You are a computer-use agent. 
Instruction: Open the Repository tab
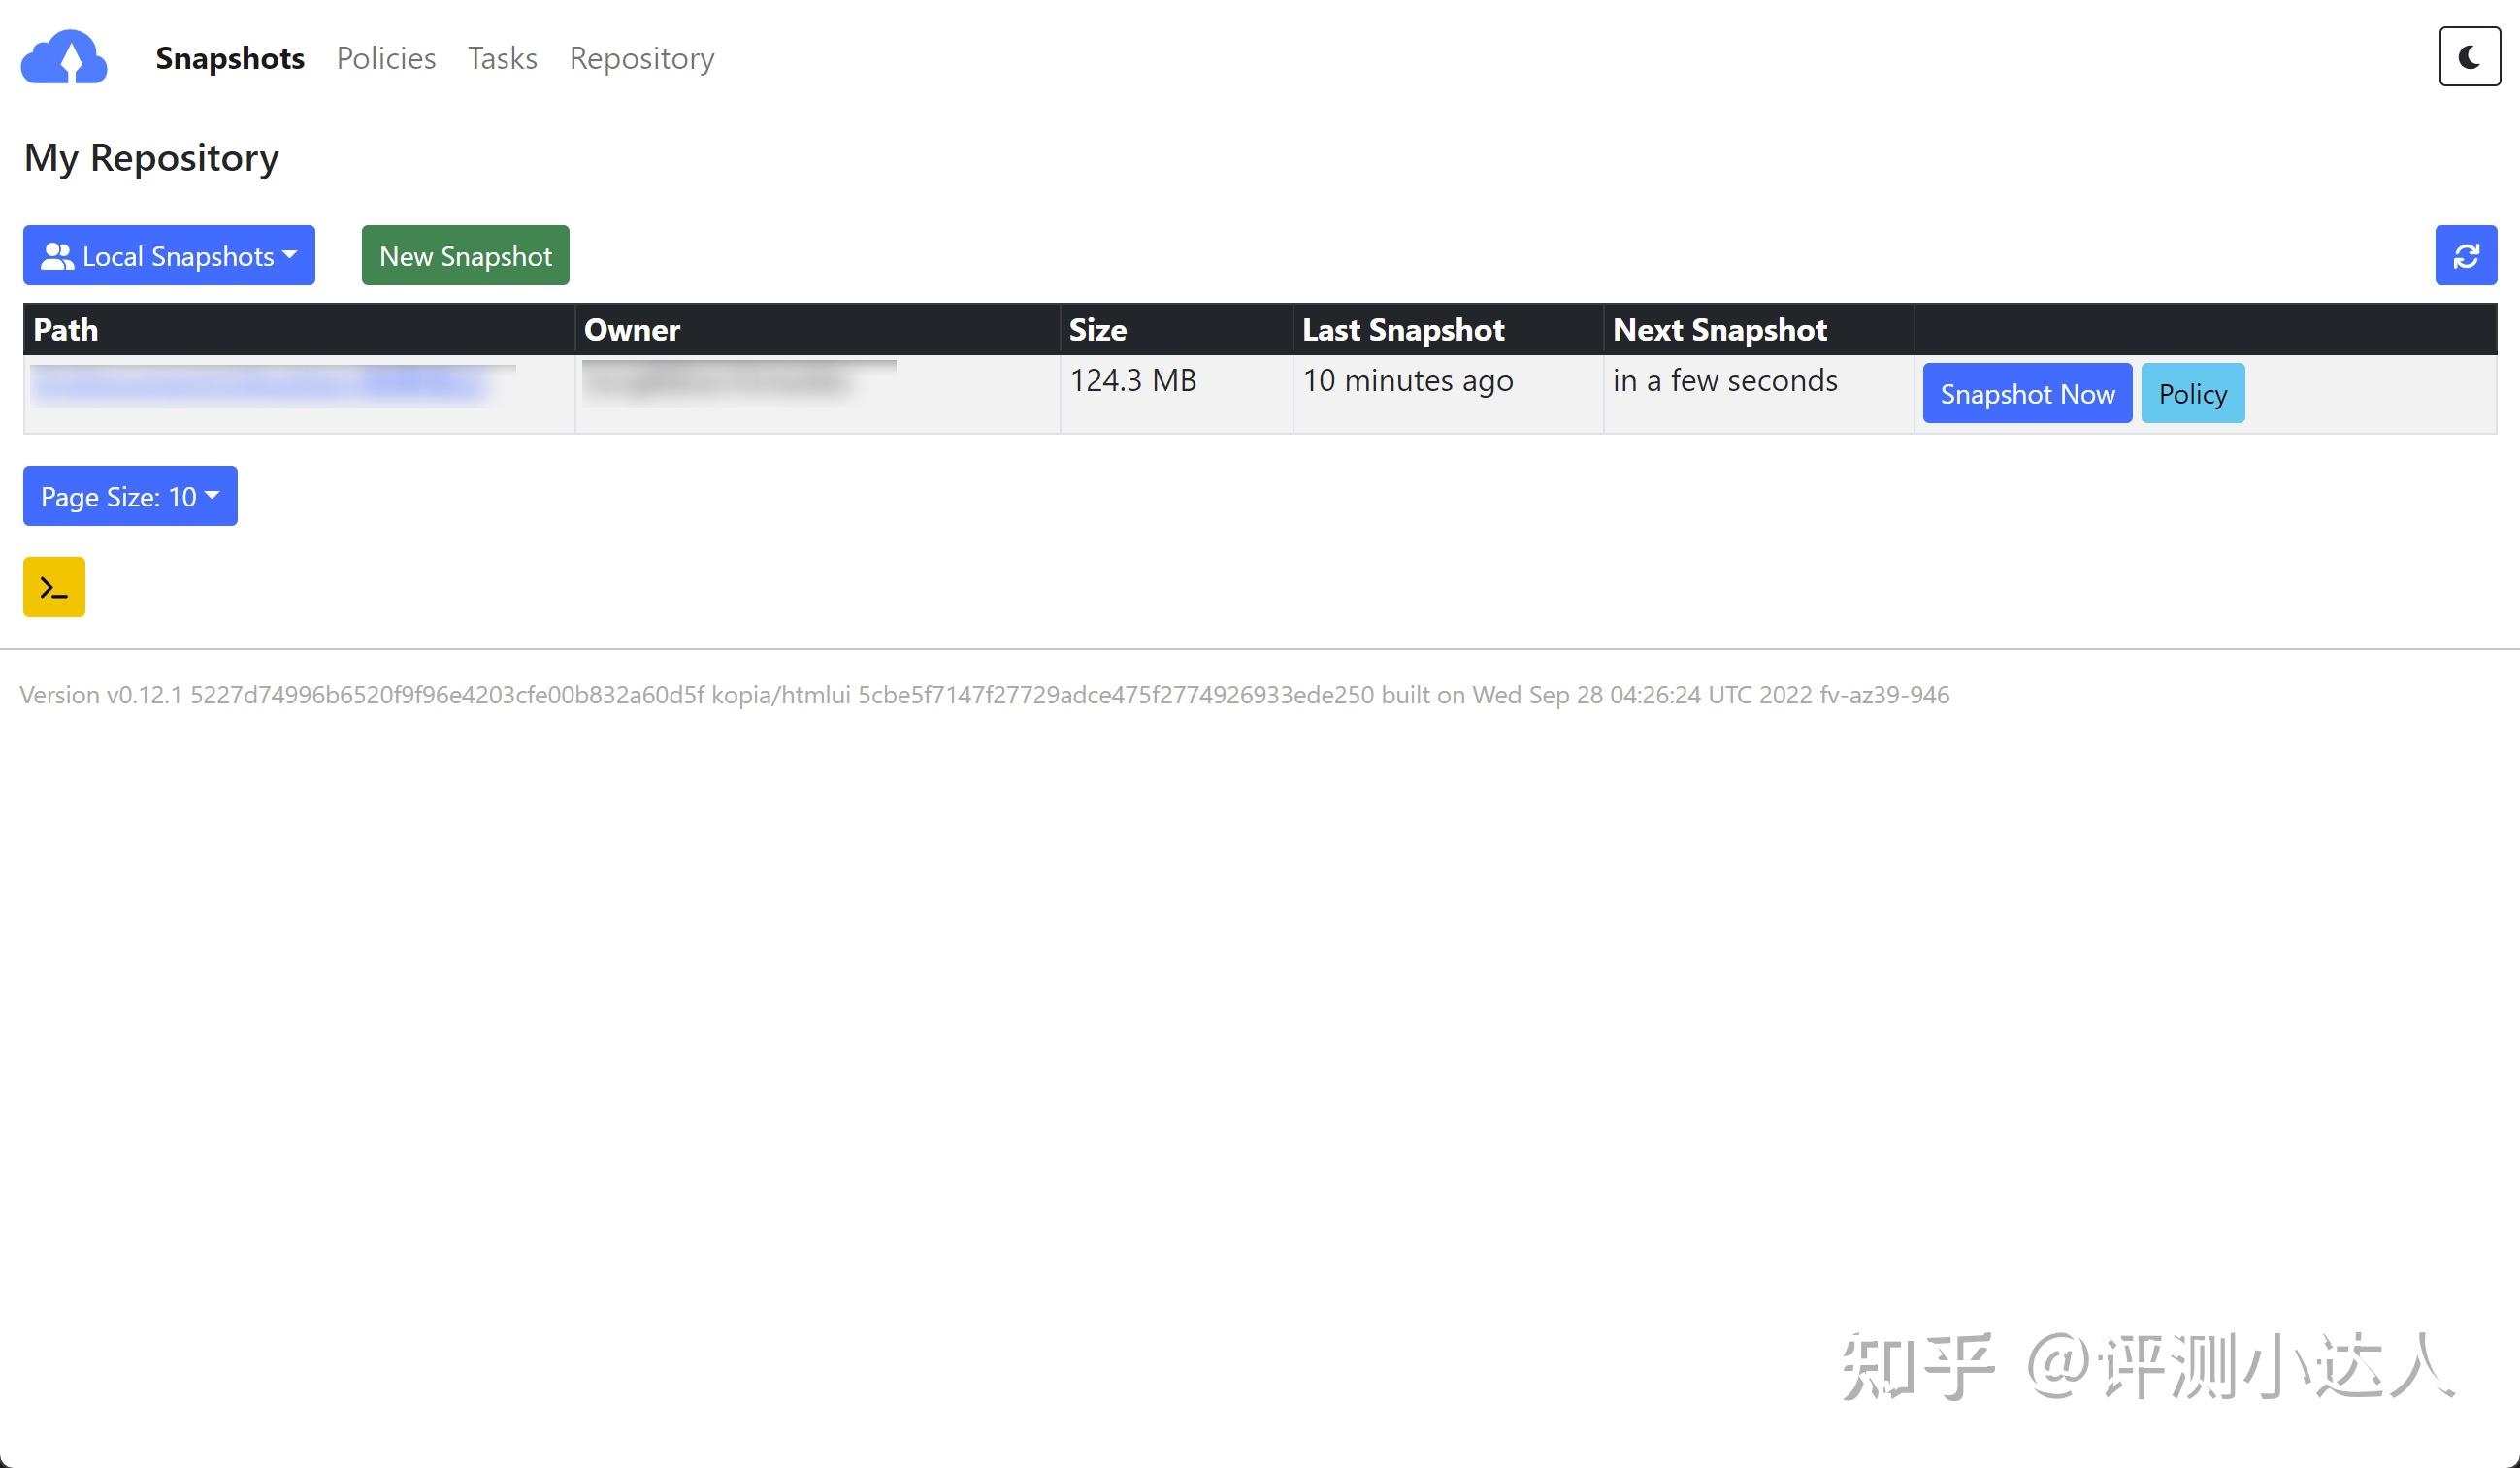(641, 58)
